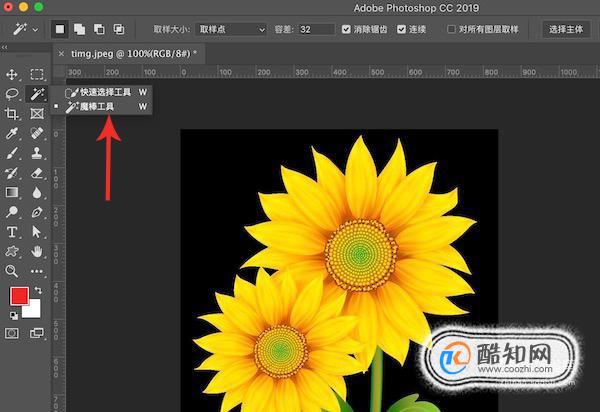This screenshot has width=600, height=412.
Task: Open the 取样大小 dropdown
Action: pos(231,29)
